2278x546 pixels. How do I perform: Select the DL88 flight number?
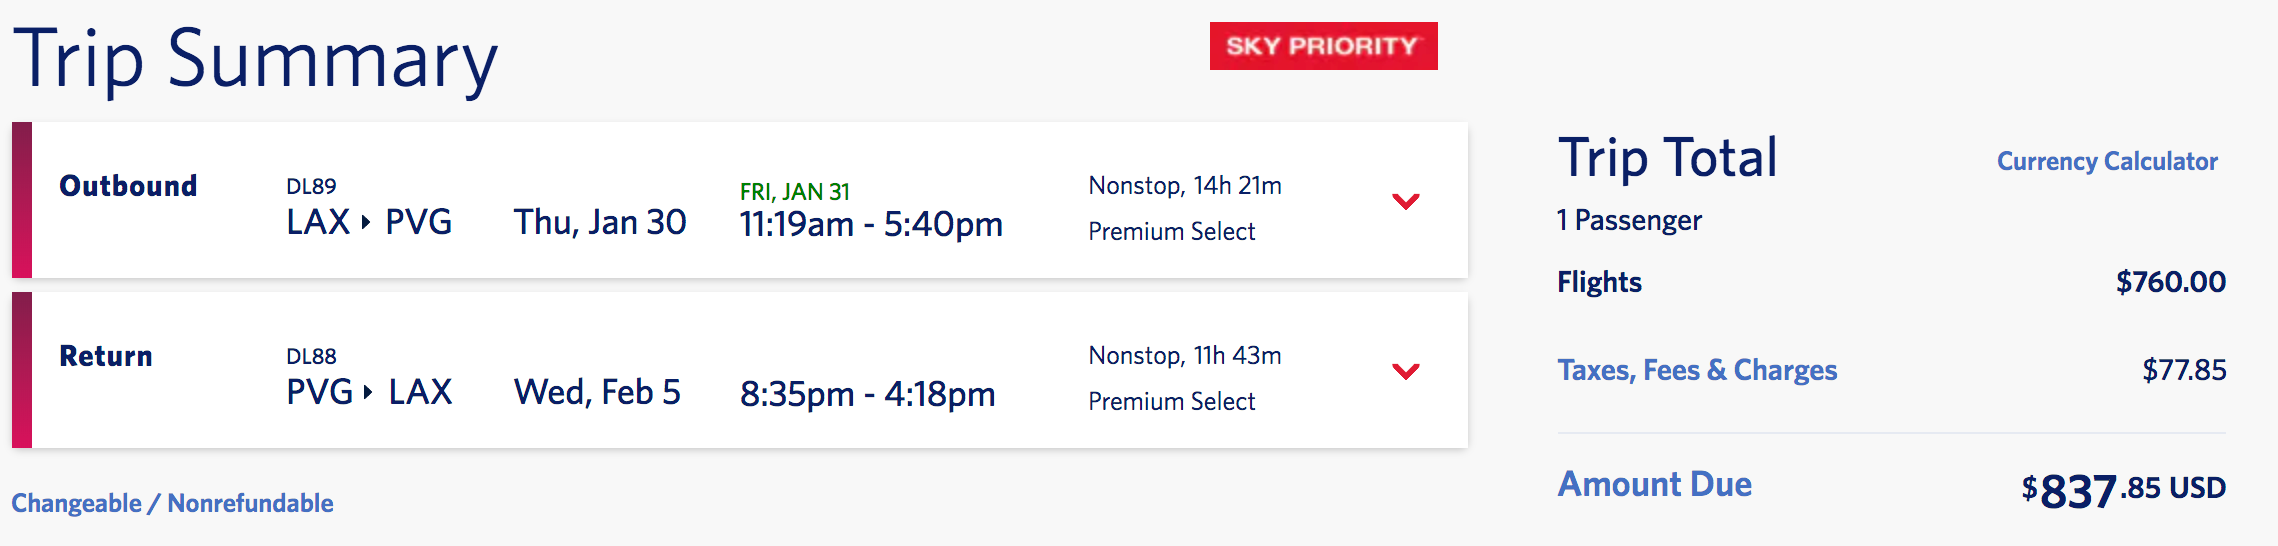311,356
